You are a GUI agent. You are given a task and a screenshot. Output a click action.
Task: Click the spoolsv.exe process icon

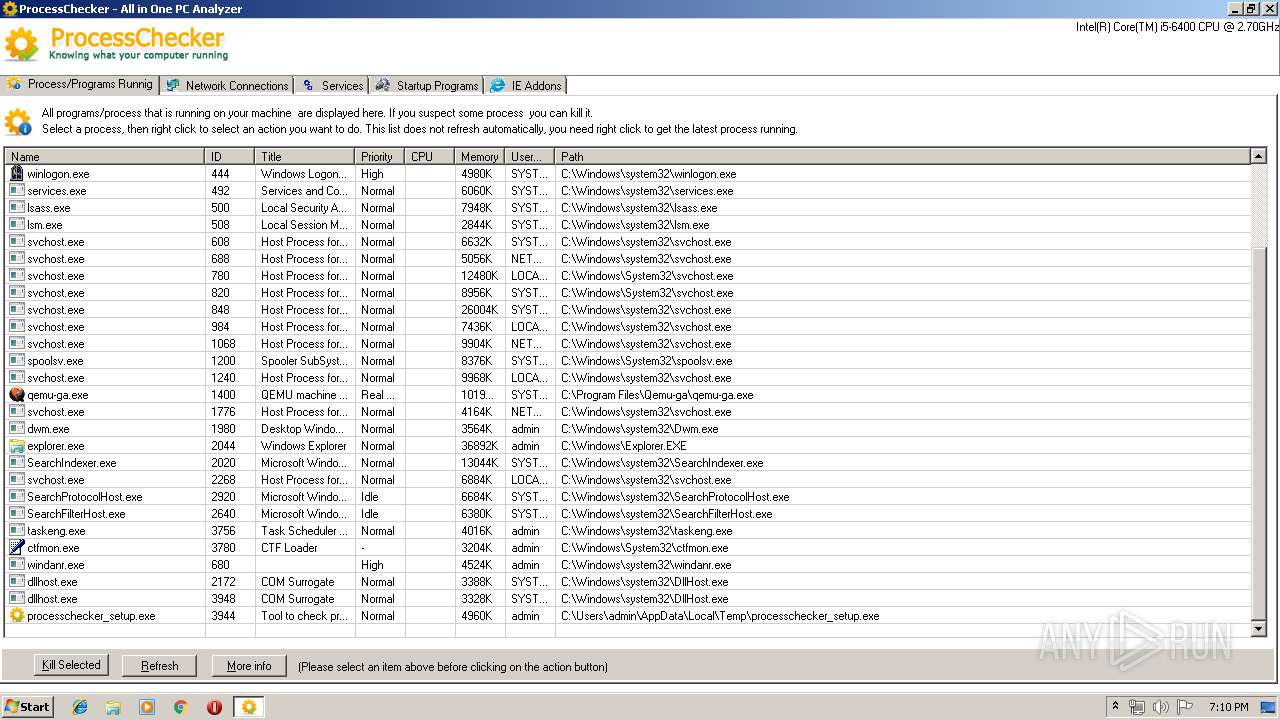[x=16, y=361]
